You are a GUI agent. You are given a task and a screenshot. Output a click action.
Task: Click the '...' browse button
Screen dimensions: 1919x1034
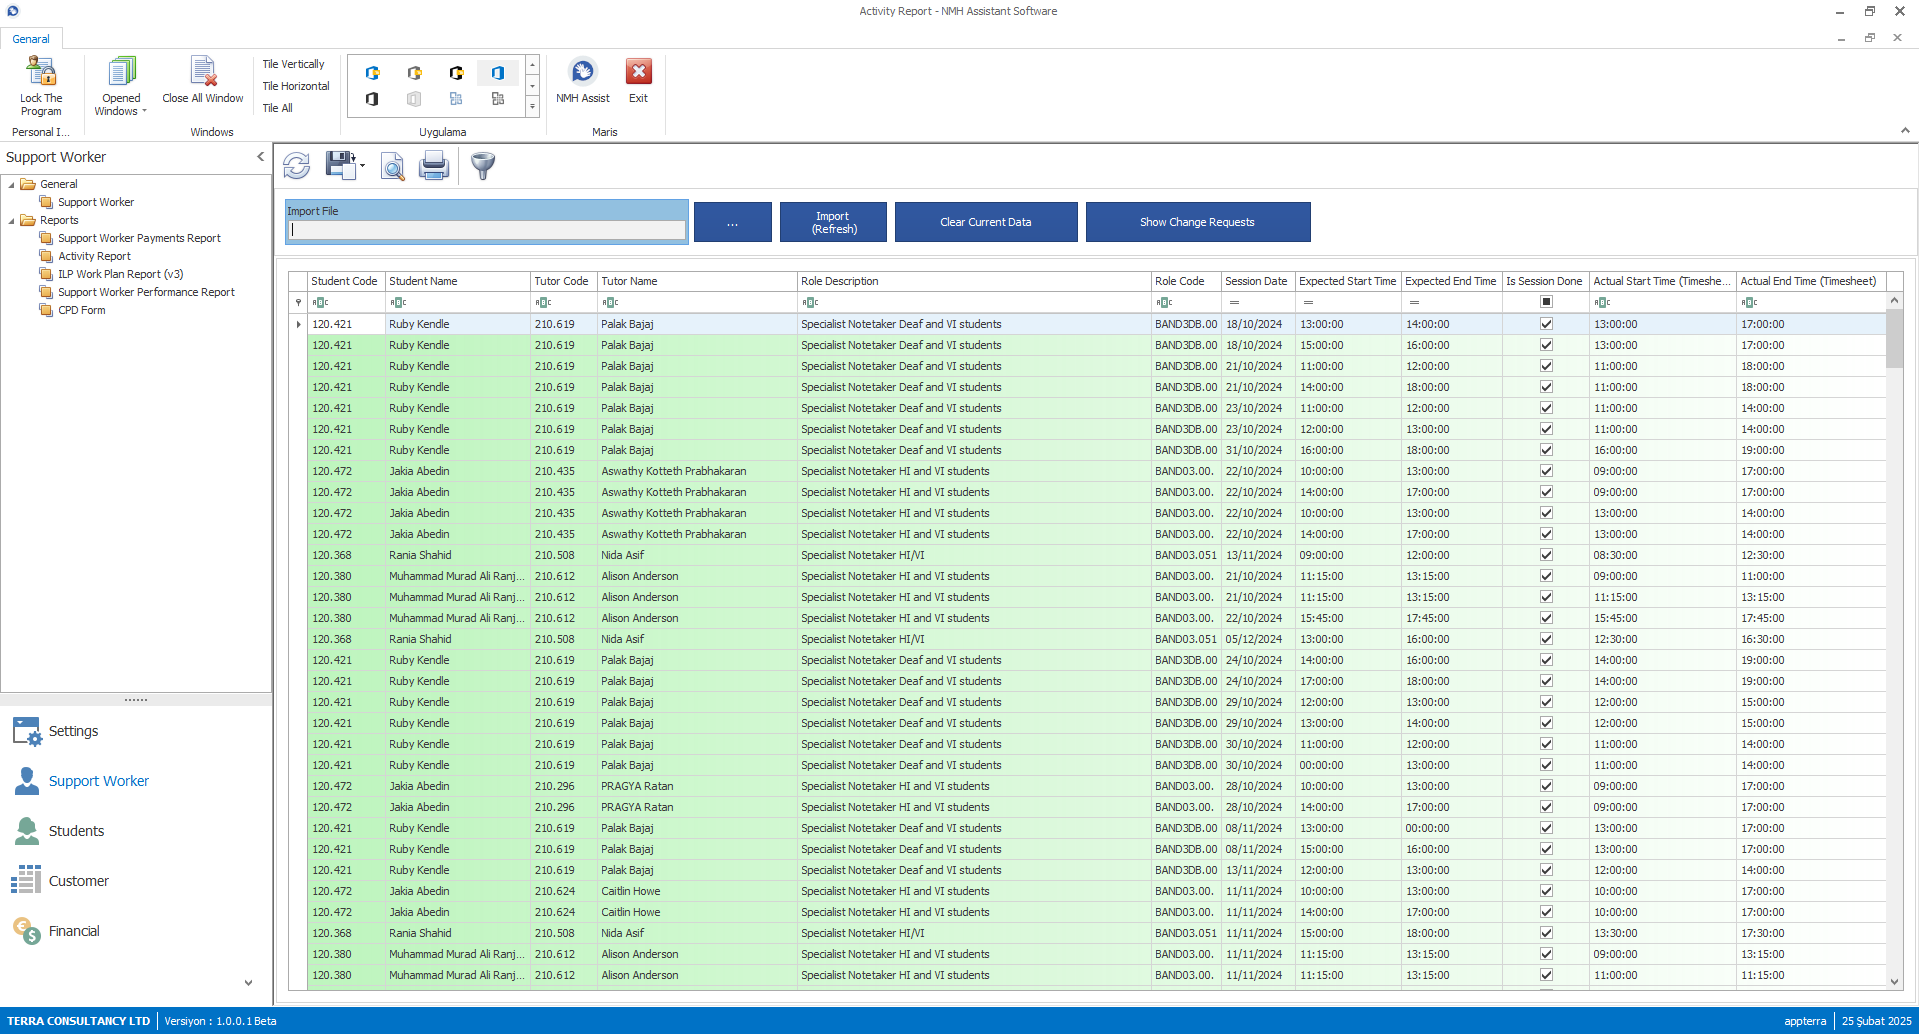732,222
